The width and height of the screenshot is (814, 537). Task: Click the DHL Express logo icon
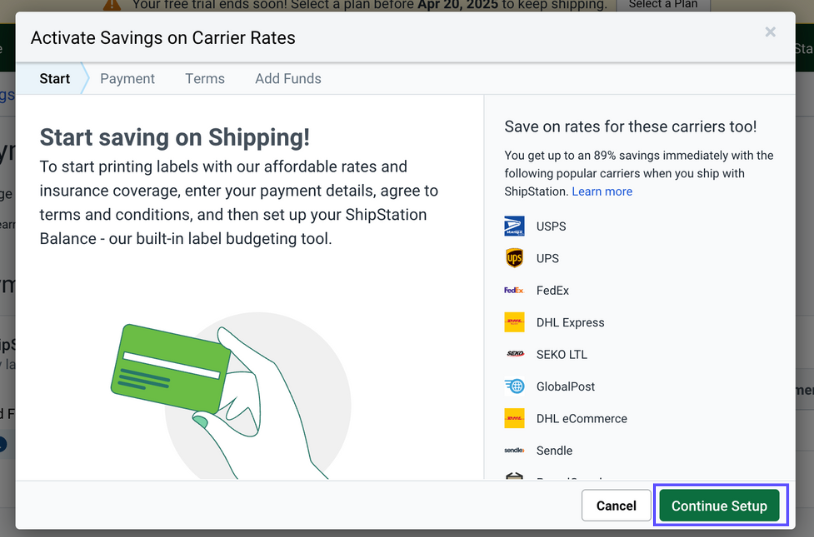point(514,322)
